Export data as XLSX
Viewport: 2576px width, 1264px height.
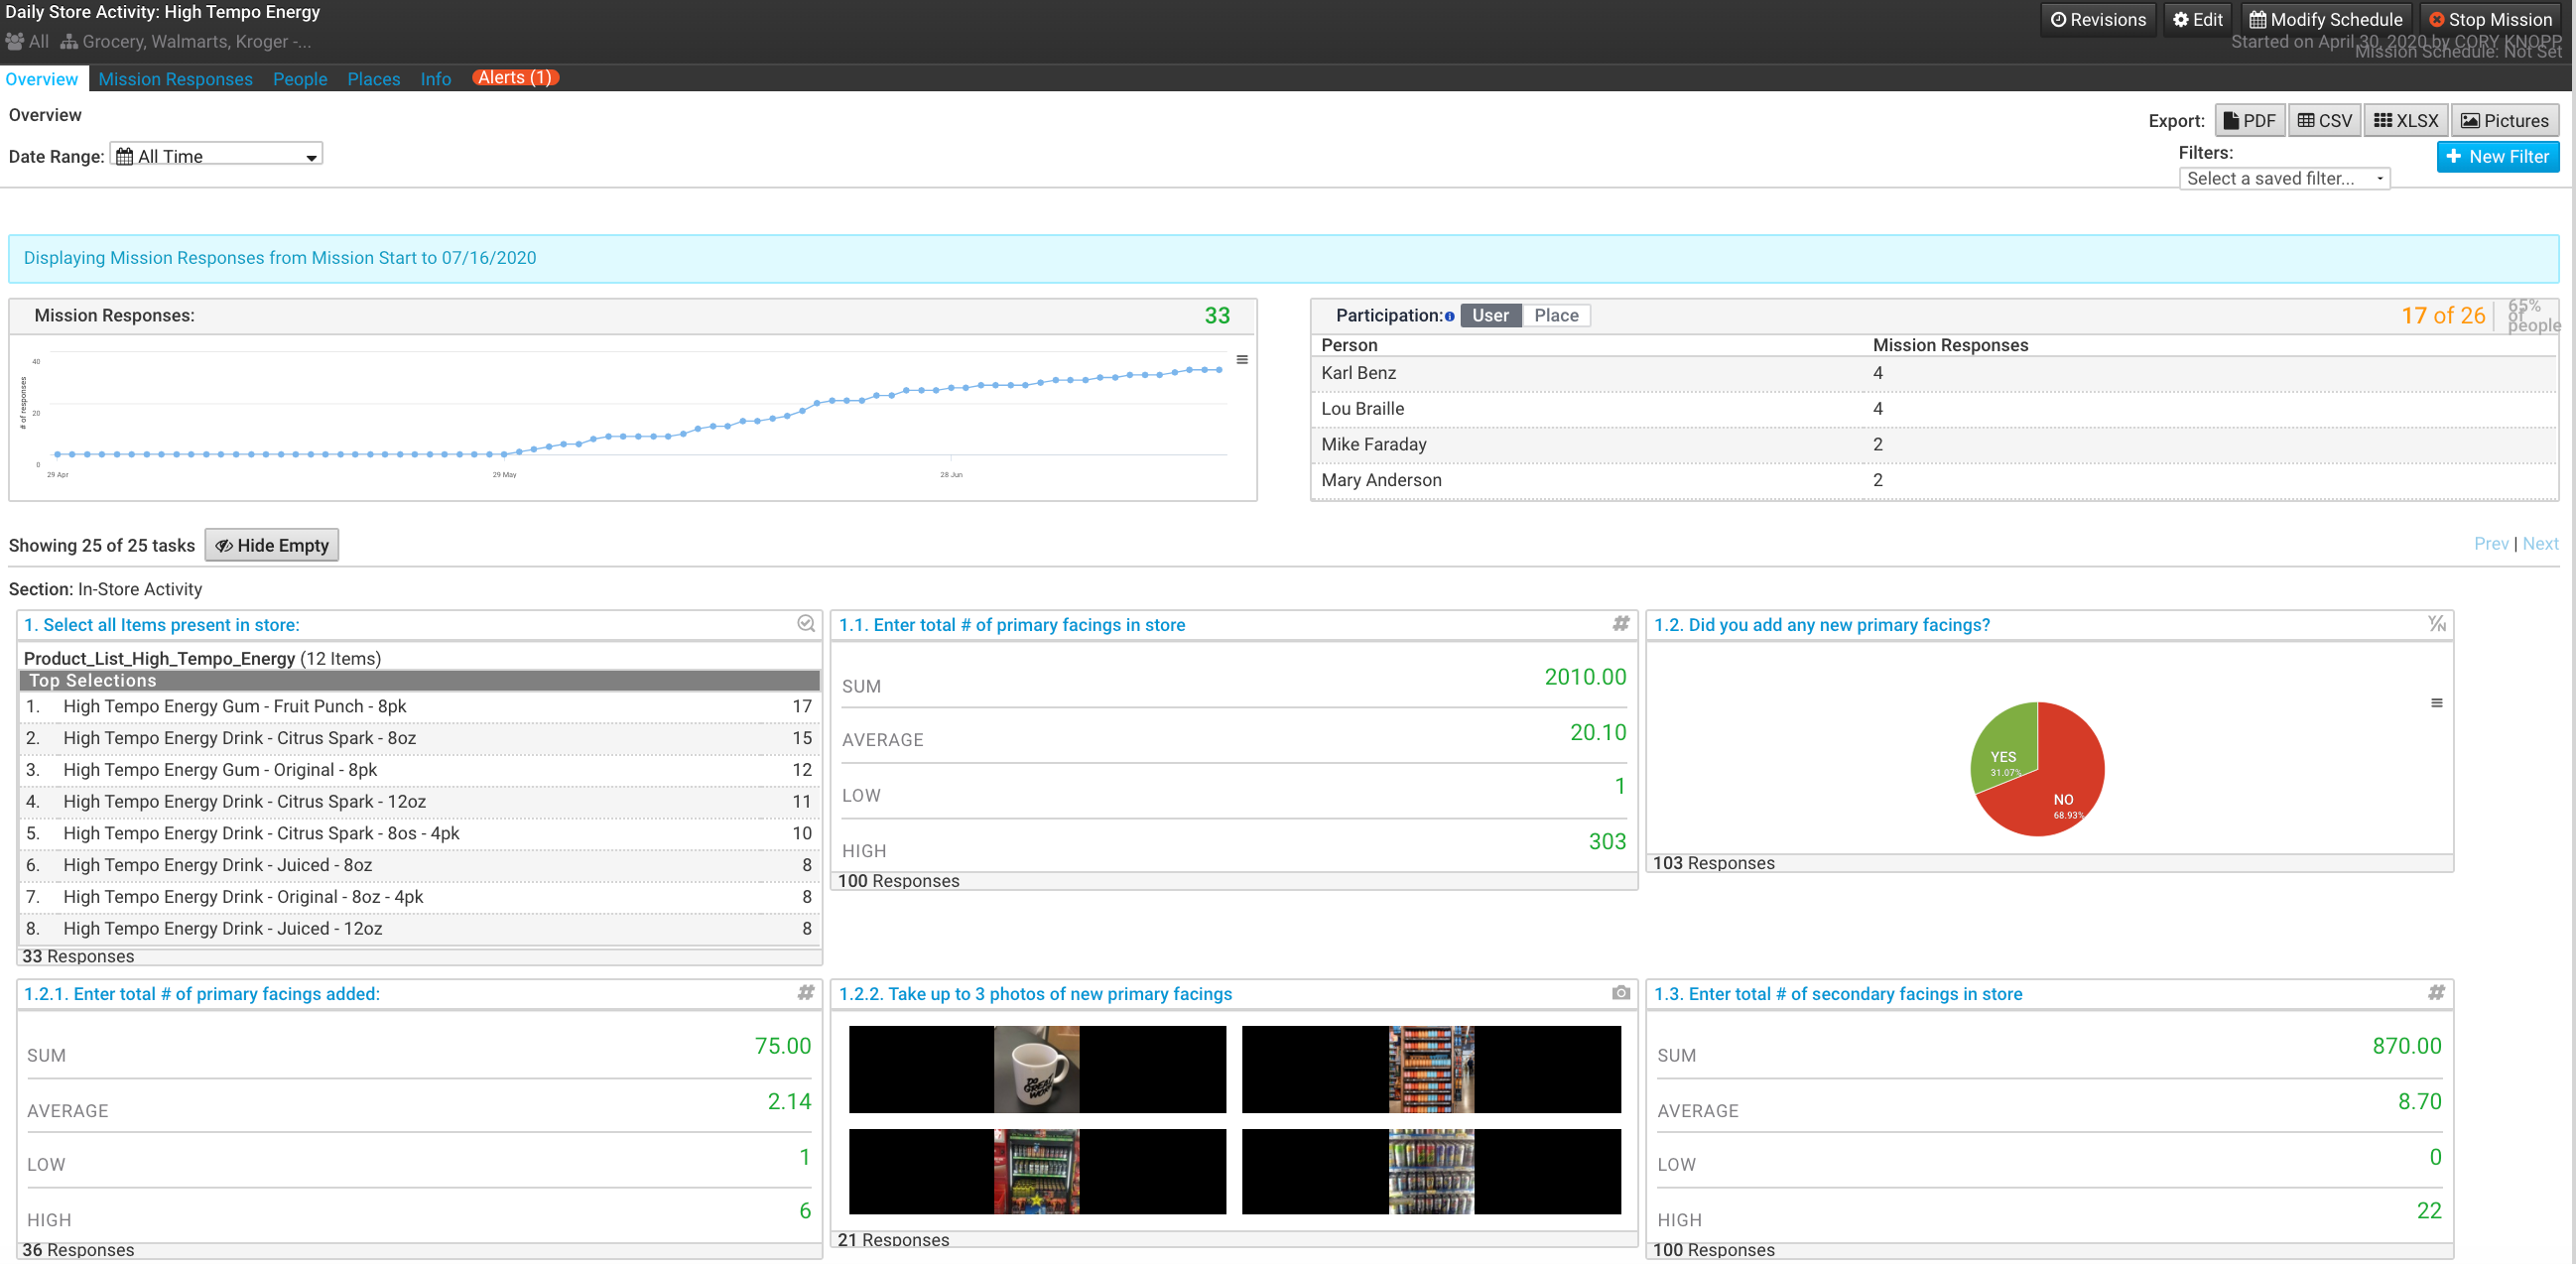click(2405, 121)
